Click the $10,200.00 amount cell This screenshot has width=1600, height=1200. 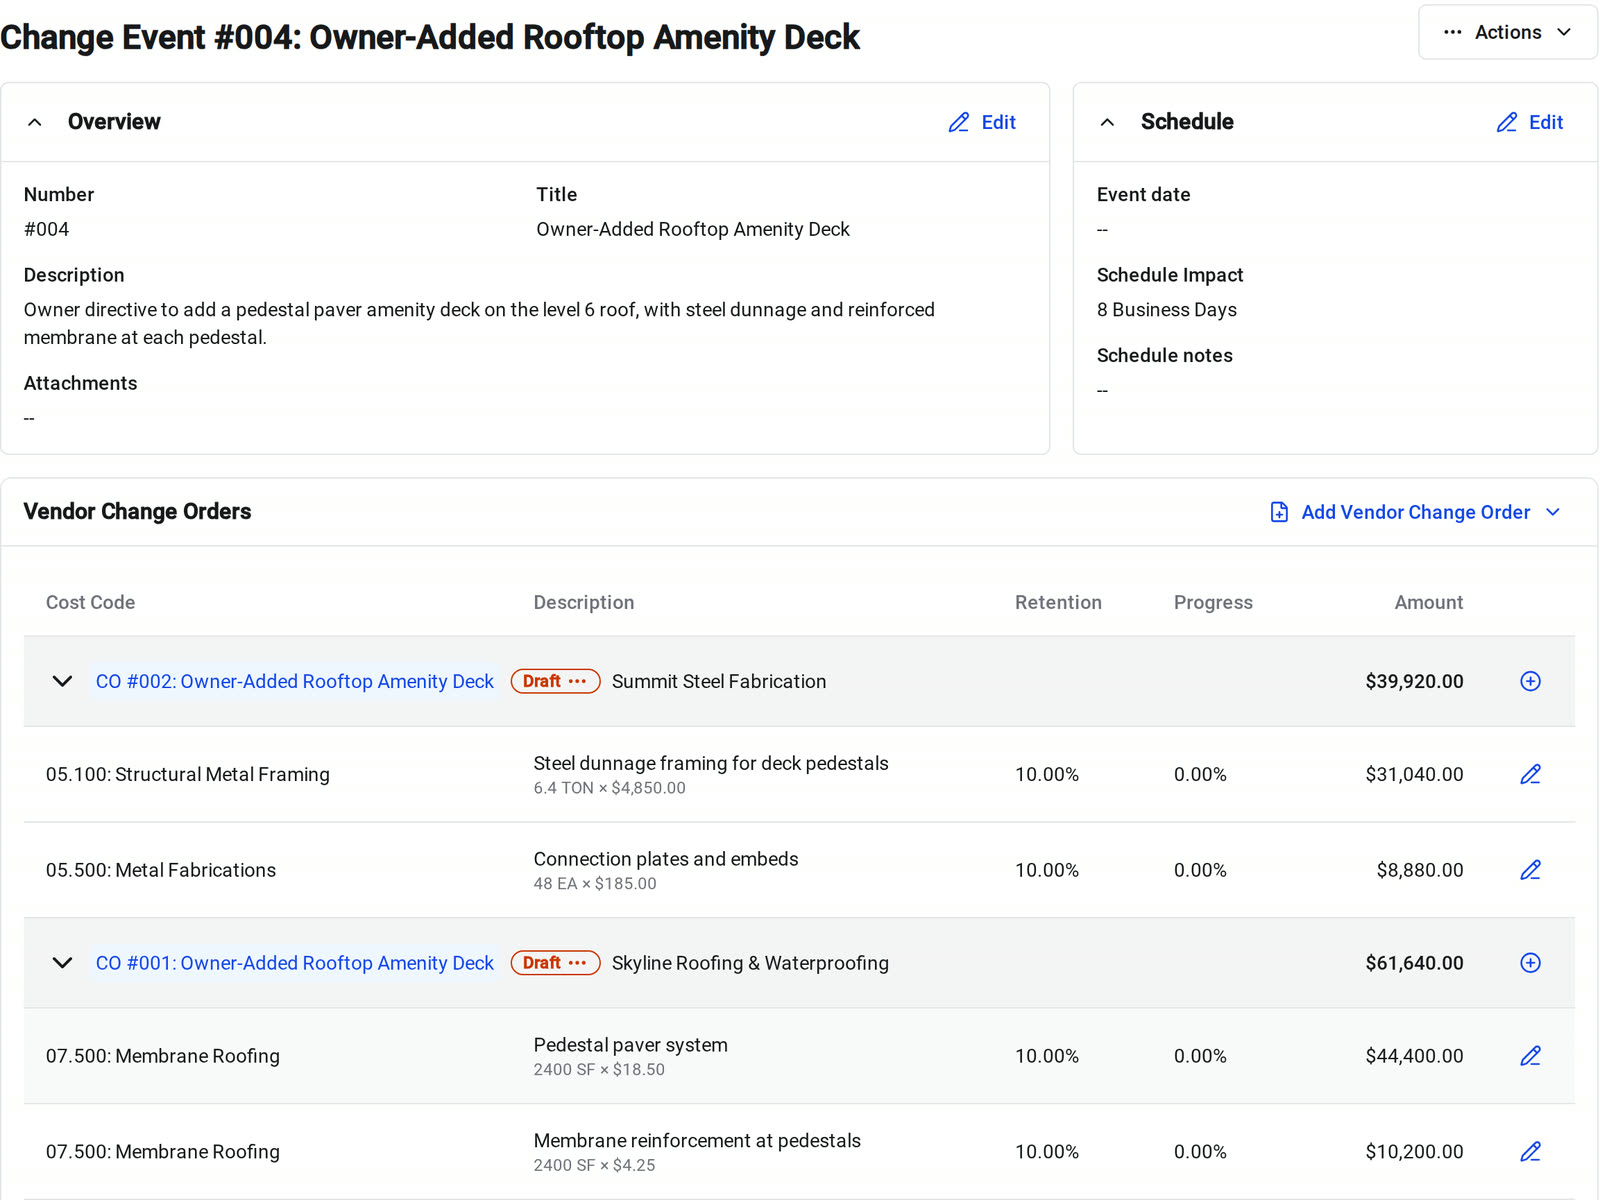1414,1152
